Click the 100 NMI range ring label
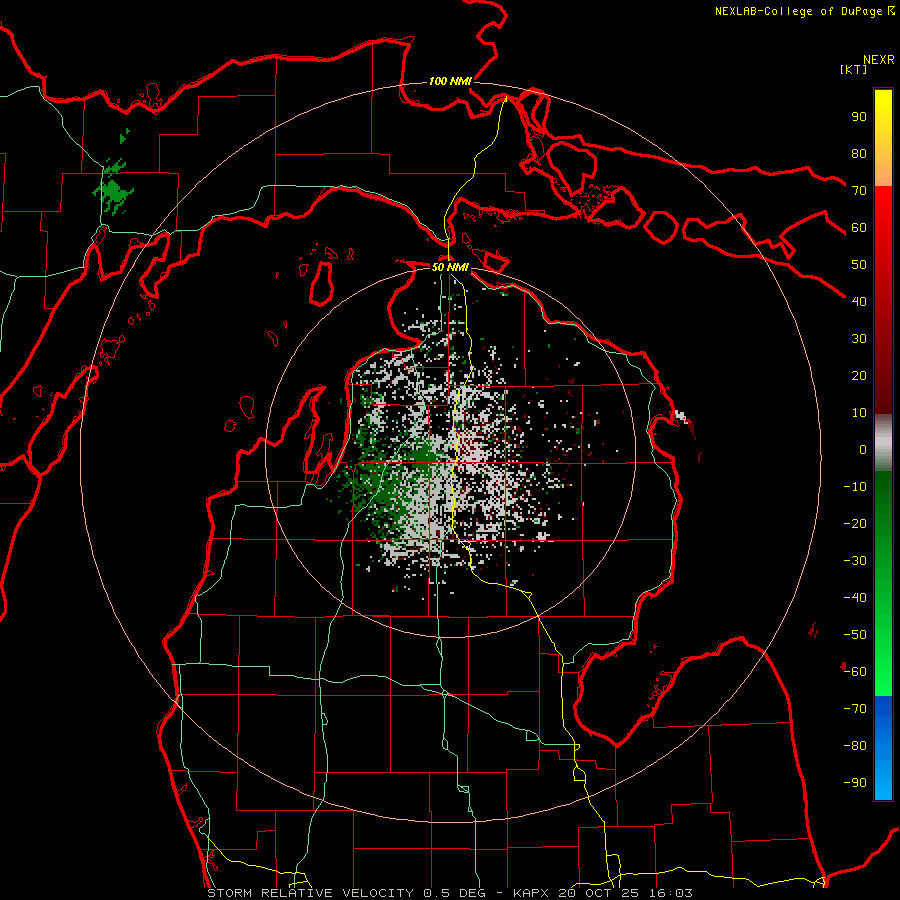 (x=450, y=81)
